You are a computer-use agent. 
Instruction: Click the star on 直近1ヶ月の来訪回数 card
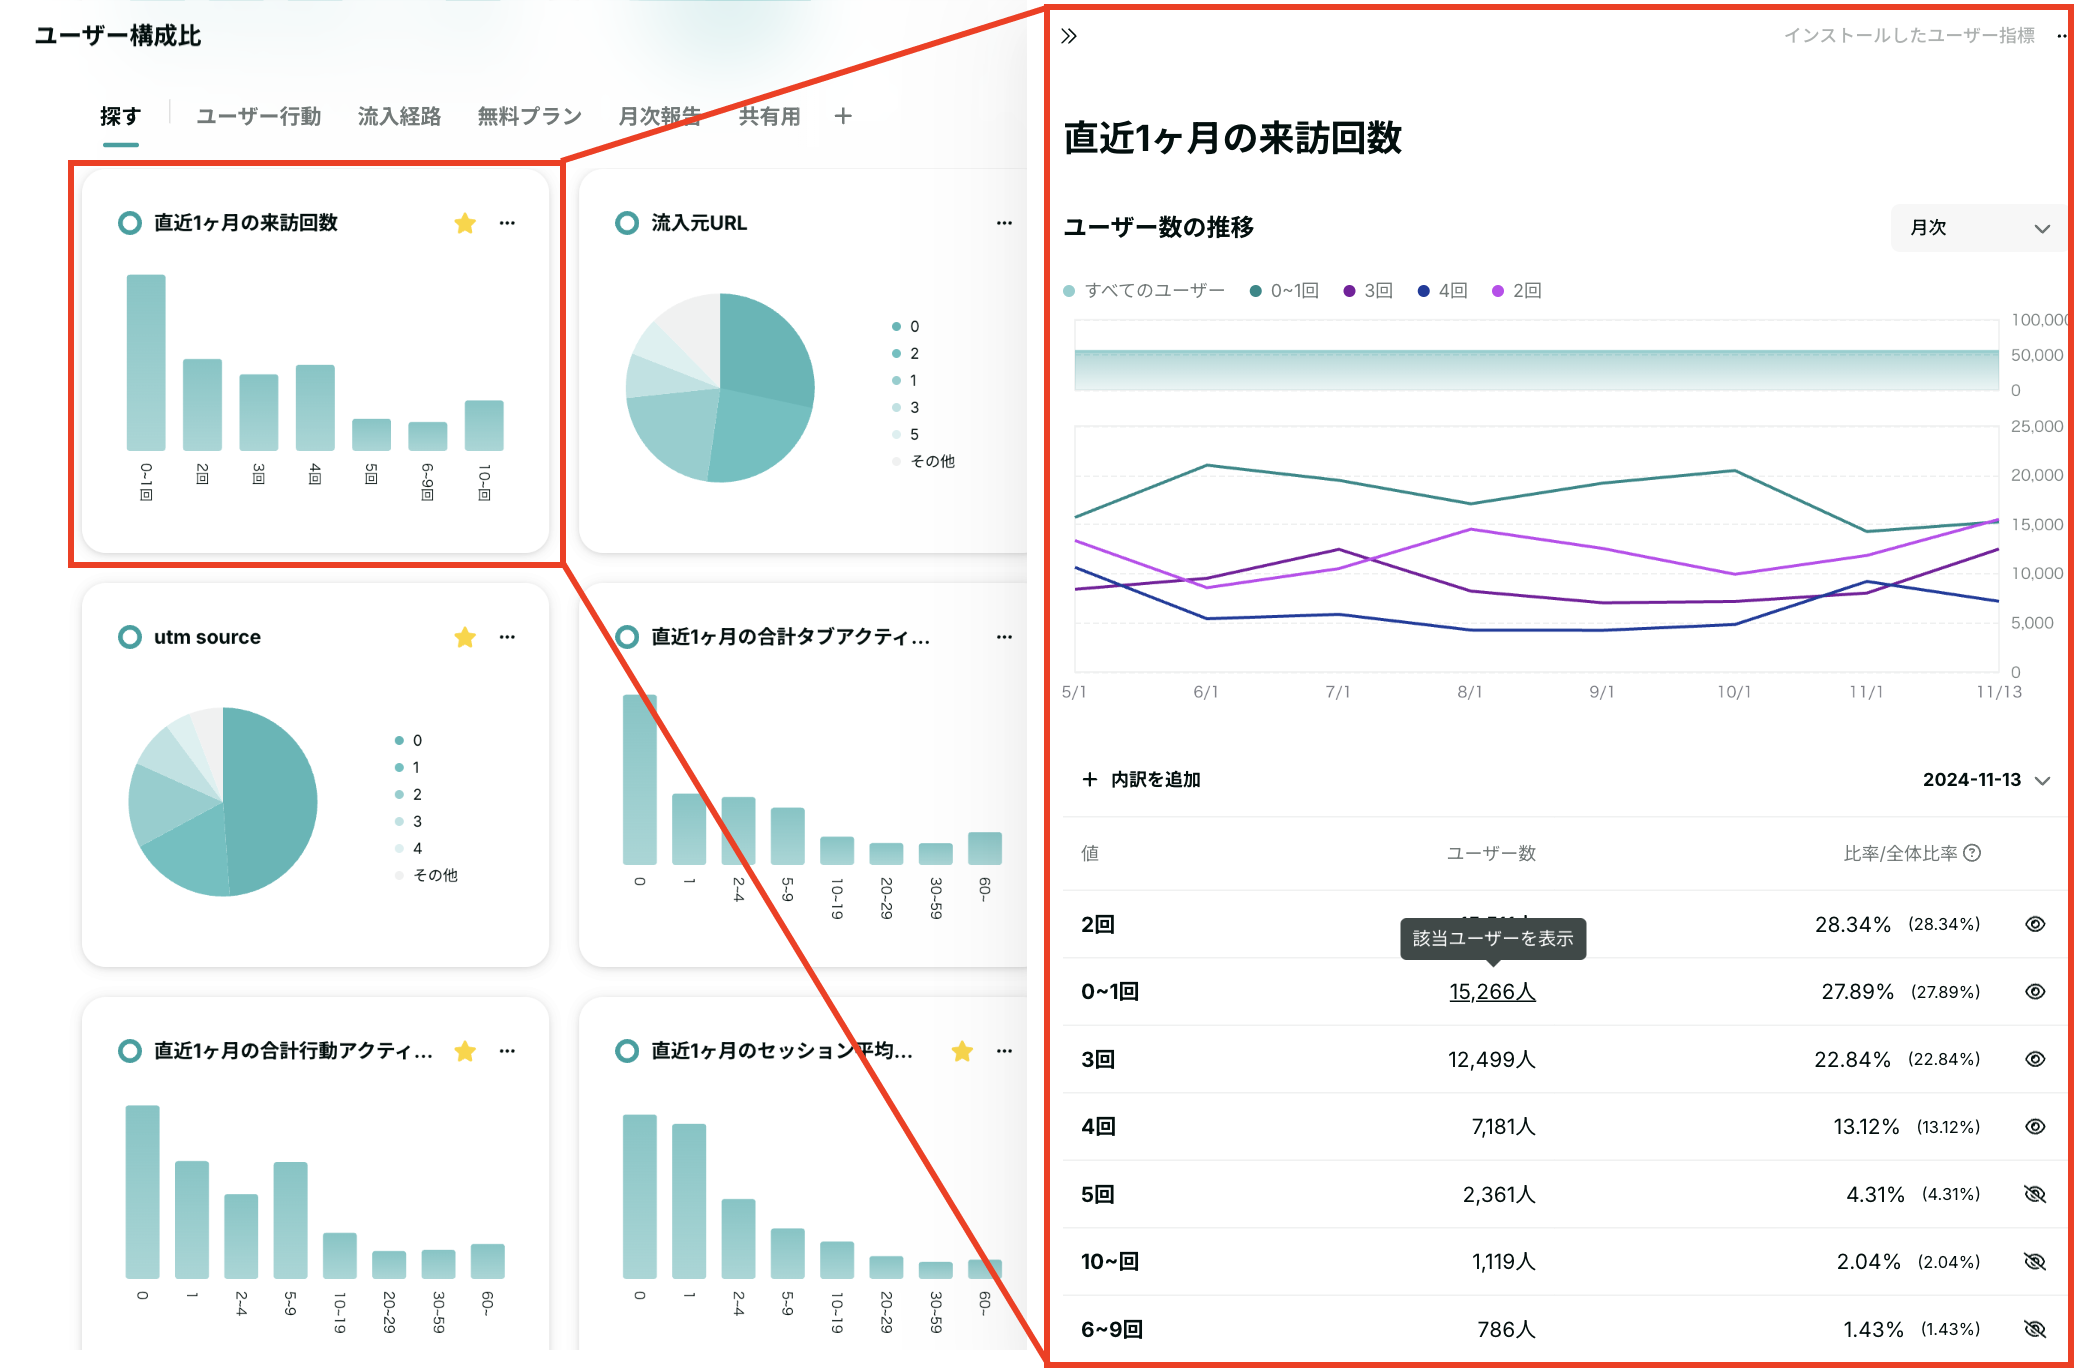465,223
